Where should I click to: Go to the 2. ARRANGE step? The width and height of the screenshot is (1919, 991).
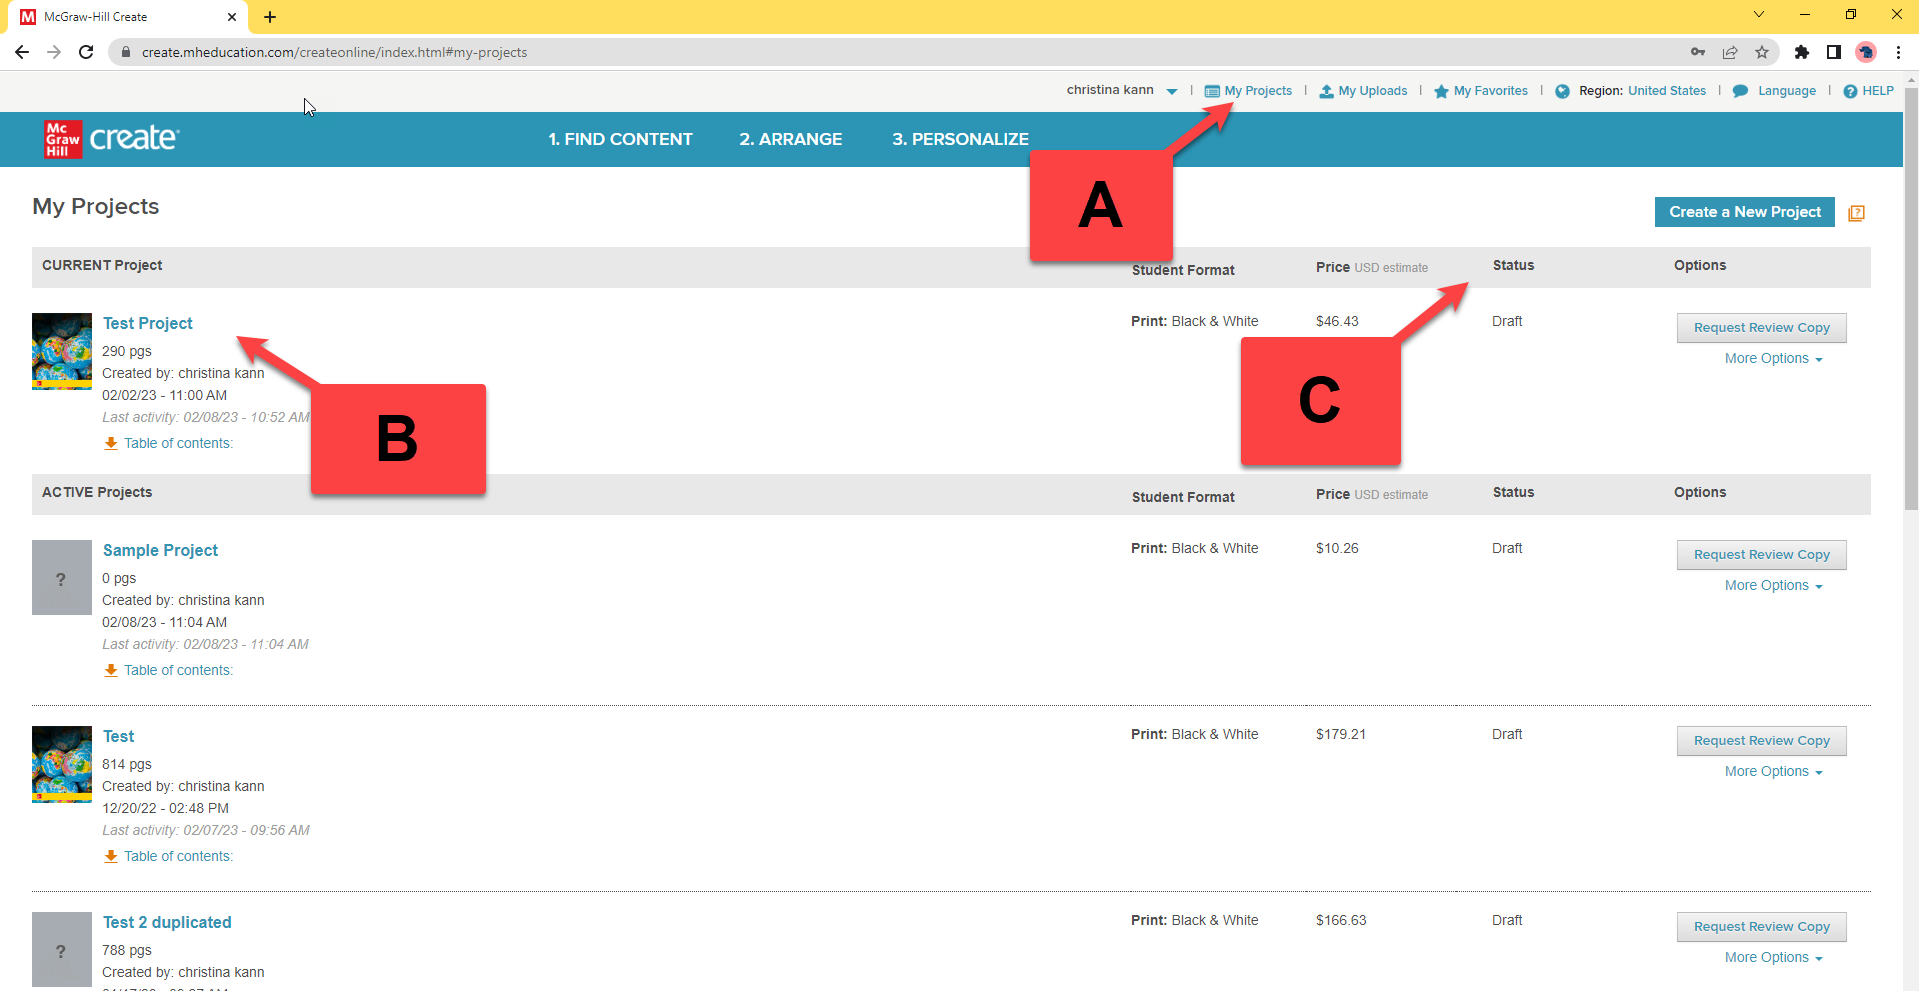click(790, 139)
